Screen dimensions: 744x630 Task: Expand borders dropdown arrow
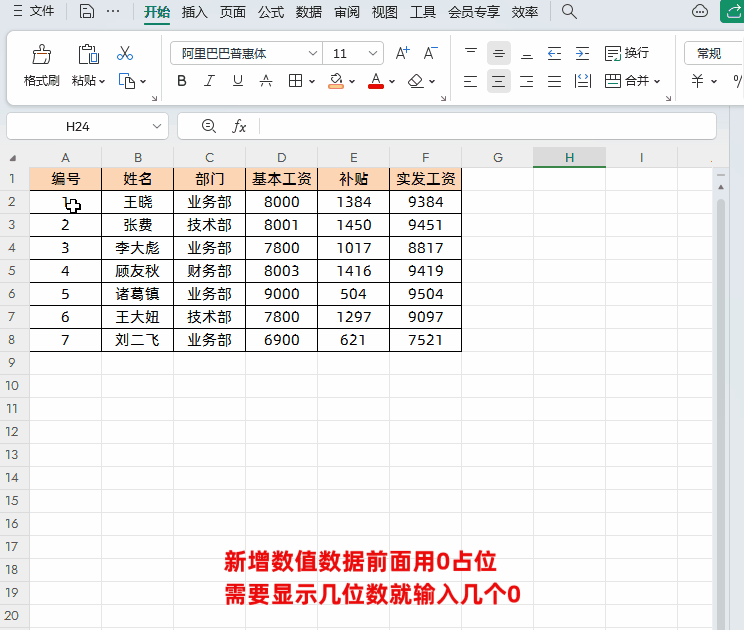point(312,82)
